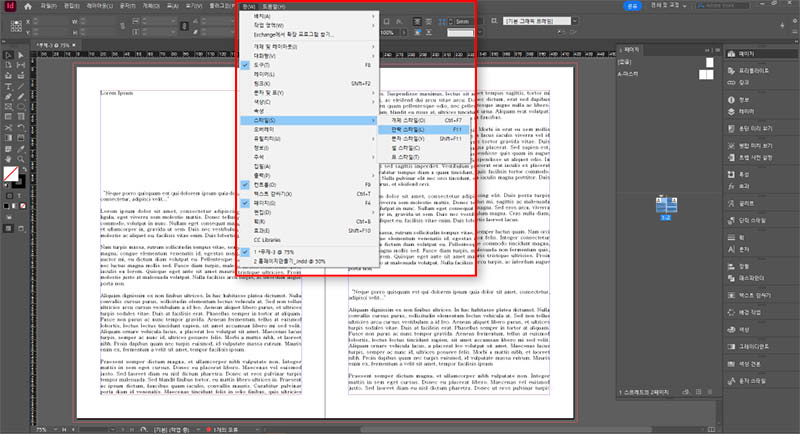Expand the 유틸리티(U) submenu

[309, 139]
